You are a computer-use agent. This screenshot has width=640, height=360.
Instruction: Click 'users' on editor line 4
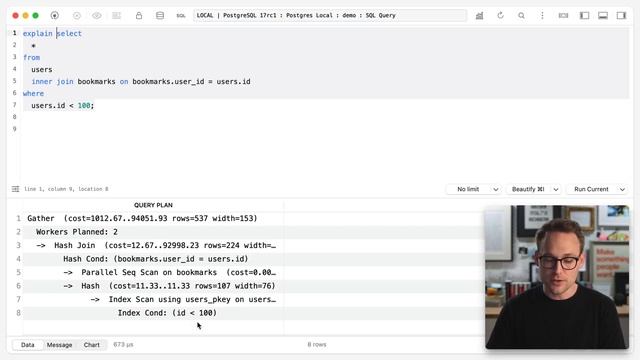point(42,69)
